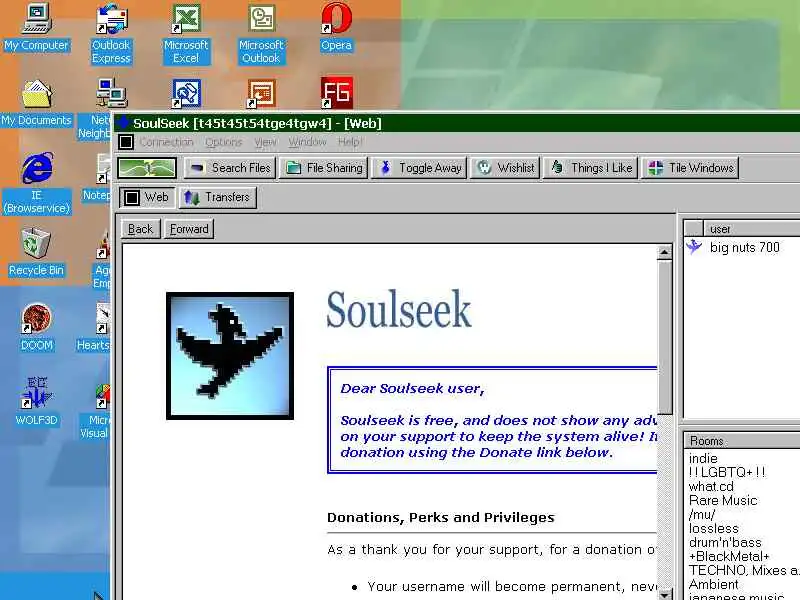Click the Forward button
This screenshot has height=600, width=800.
[189, 229]
